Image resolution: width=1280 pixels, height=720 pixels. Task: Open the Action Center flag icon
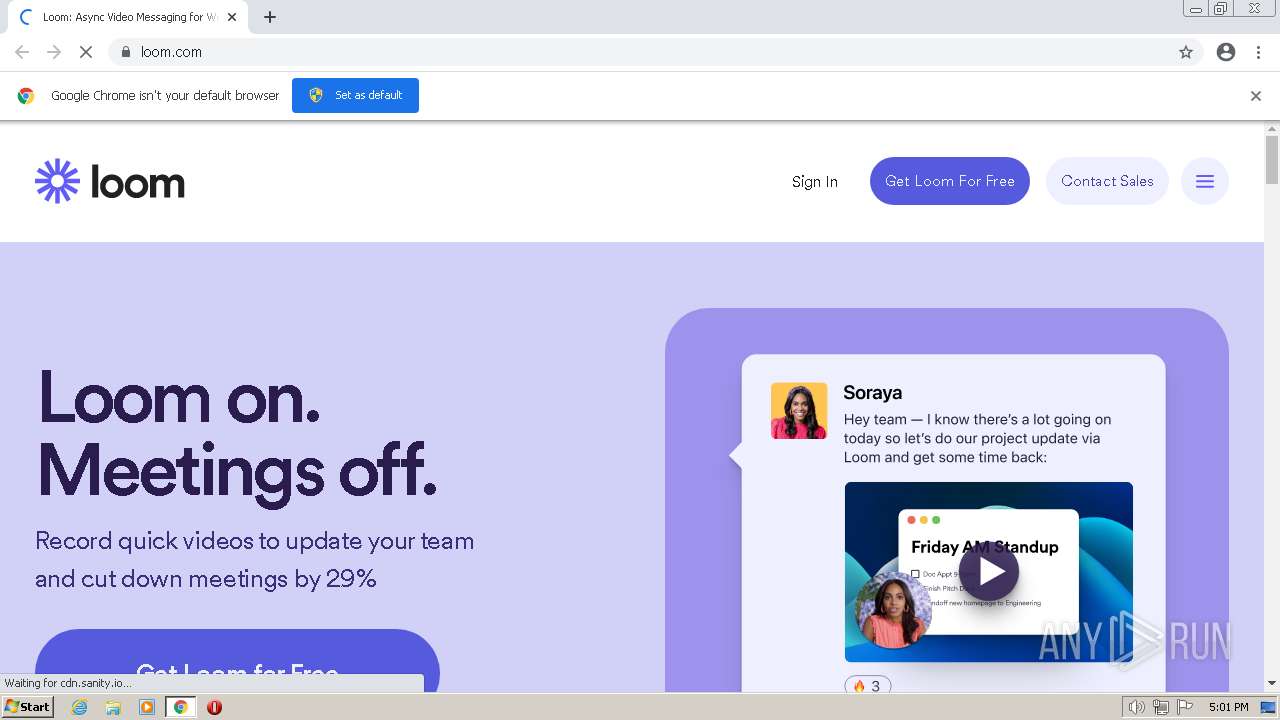click(x=1186, y=707)
